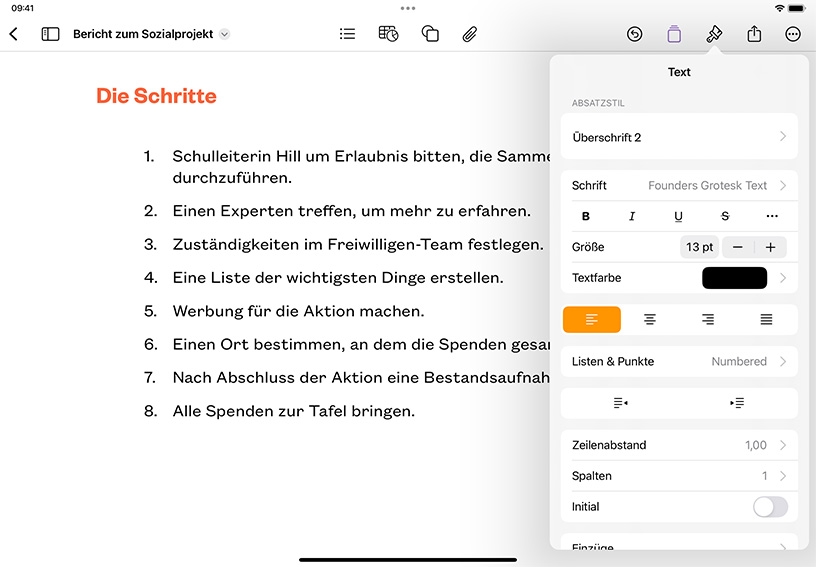Apply underline formatting
The image size is (816, 567).
coord(678,216)
